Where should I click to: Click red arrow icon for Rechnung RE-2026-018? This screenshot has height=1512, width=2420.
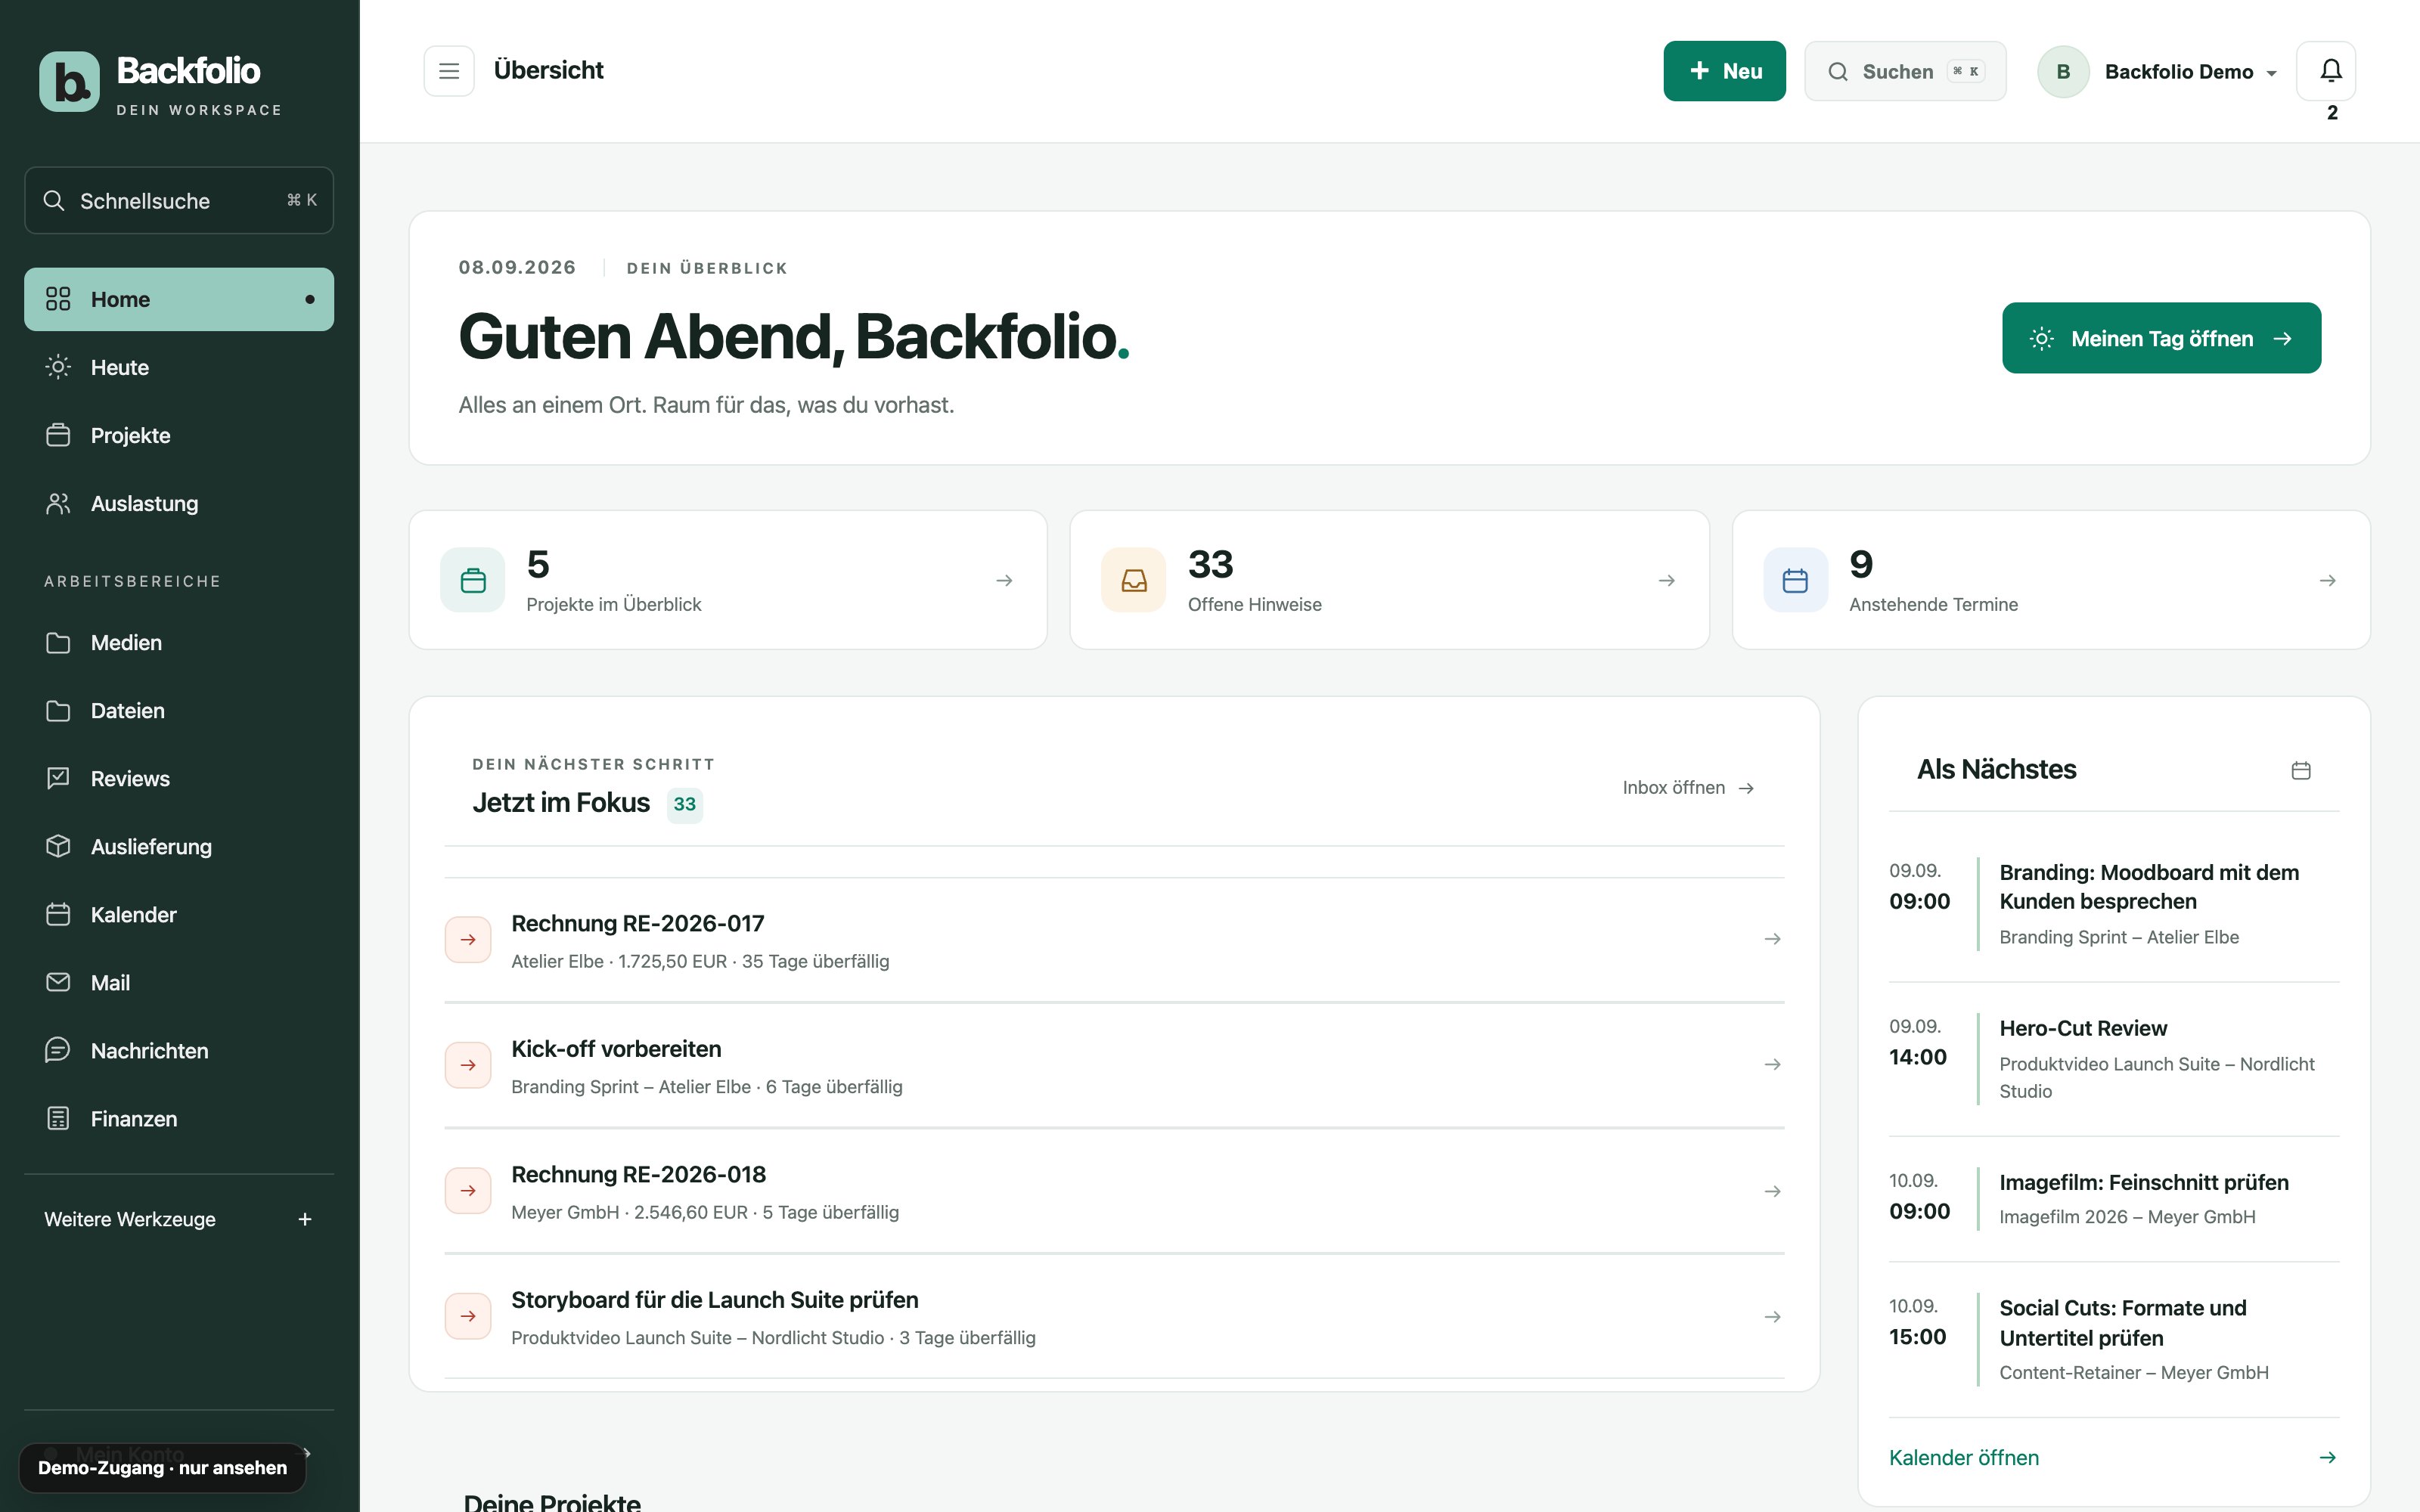coord(468,1191)
